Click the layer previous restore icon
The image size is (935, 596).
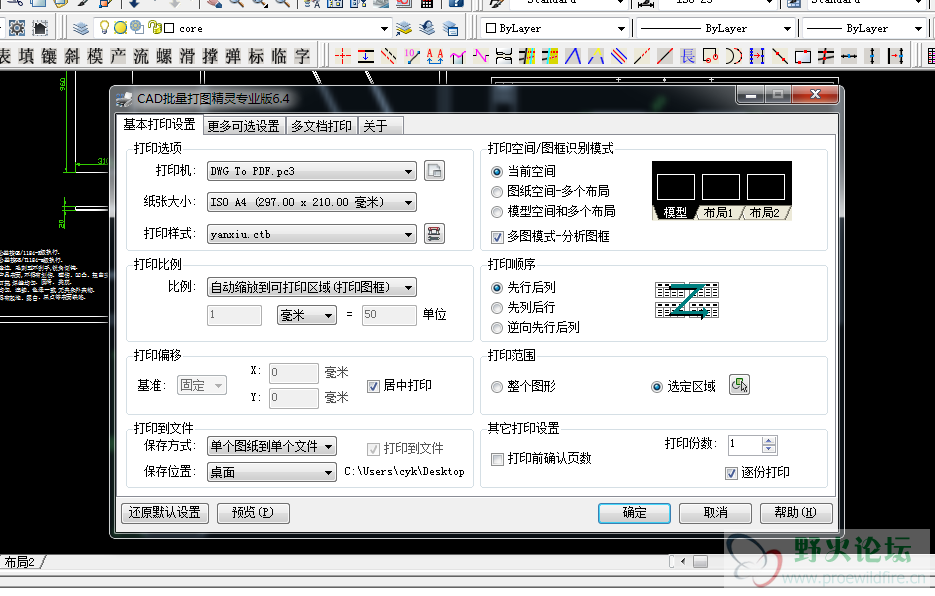click(427, 28)
